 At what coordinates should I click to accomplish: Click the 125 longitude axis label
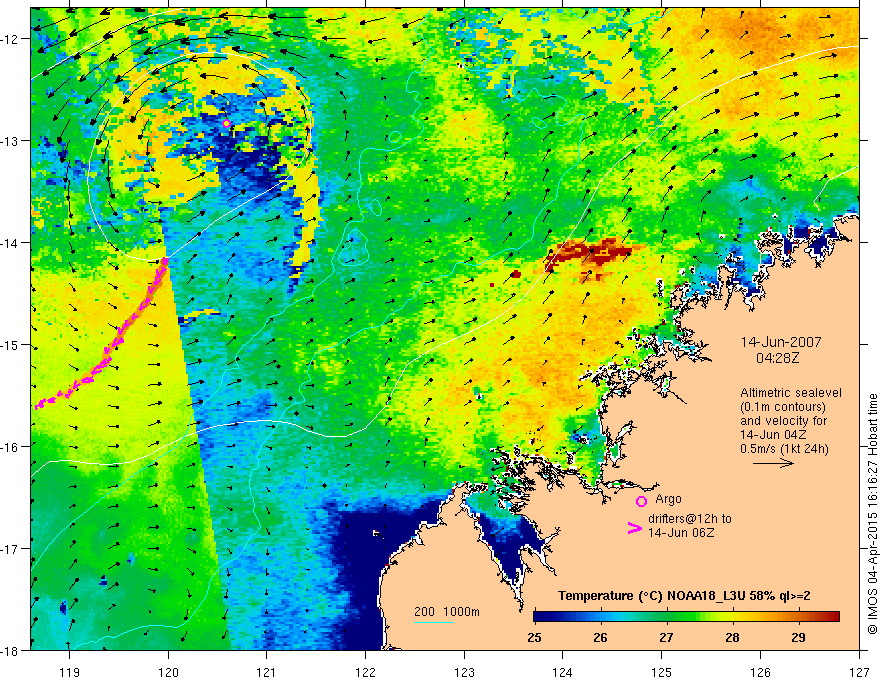[x=661, y=672]
